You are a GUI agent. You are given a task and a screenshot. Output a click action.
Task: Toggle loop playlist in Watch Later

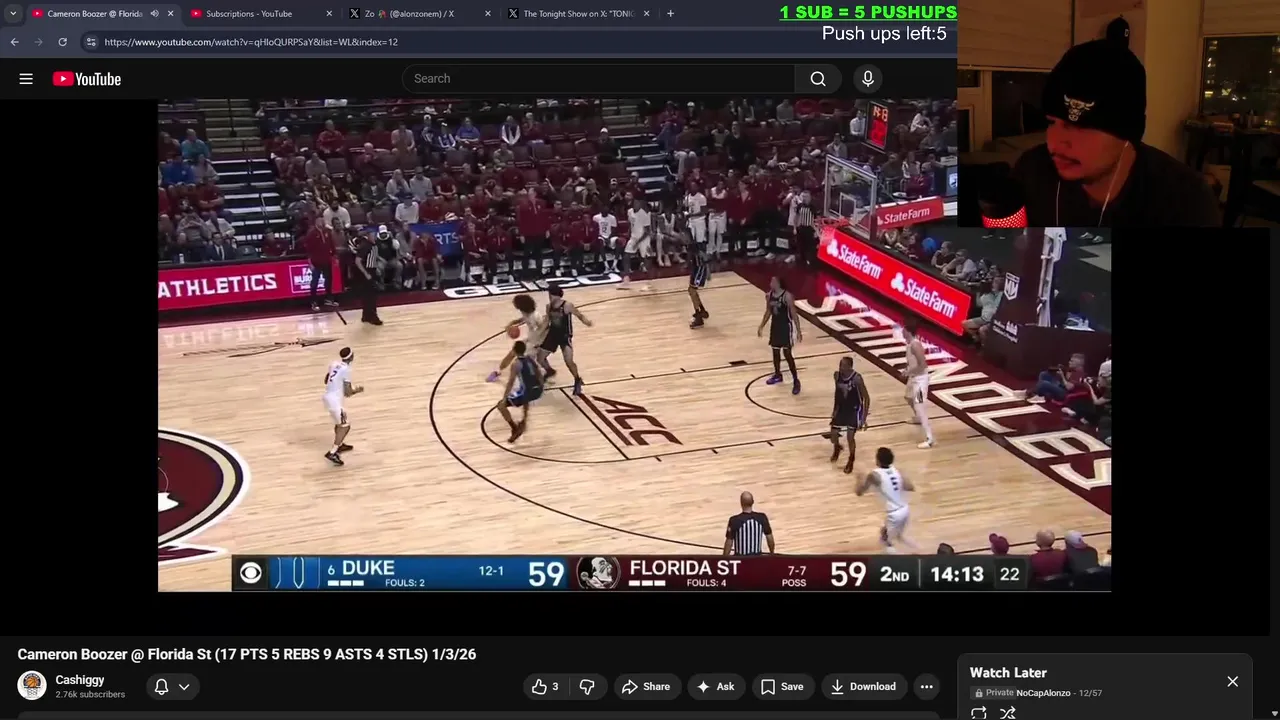tap(979, 712)
